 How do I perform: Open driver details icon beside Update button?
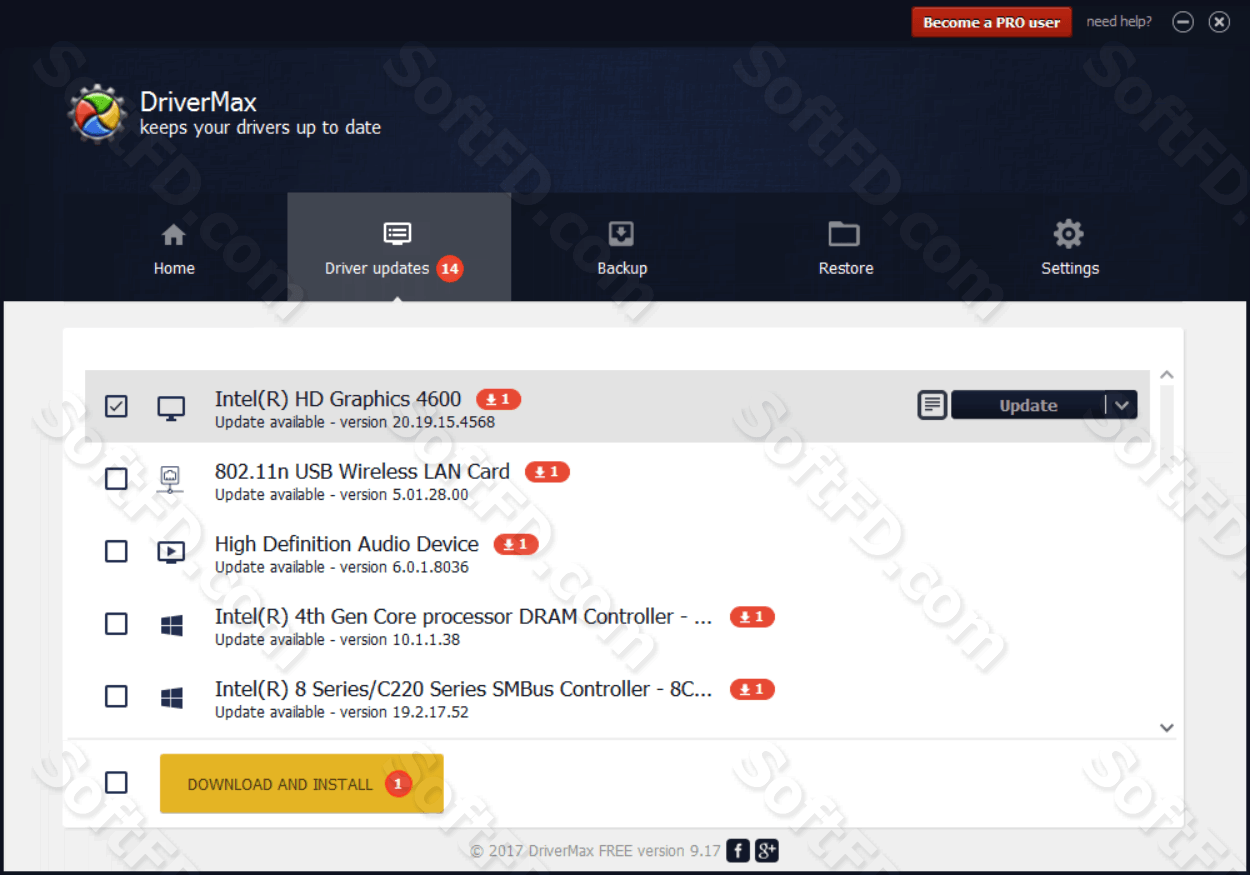(x=932, y=405)
